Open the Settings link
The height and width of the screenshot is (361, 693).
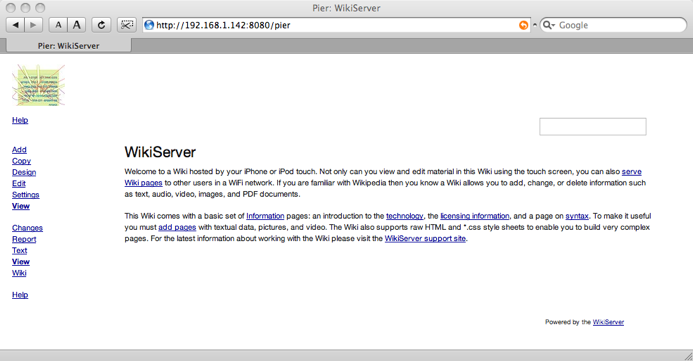26,195
